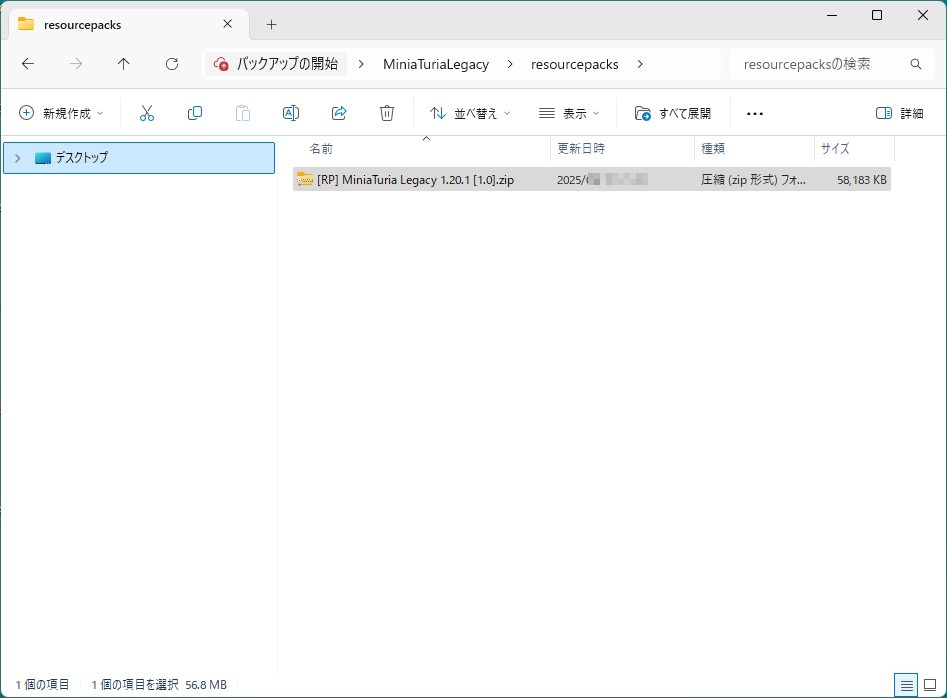
Task: Click the Paste clipboard icon
Action: [x=243, y=113]
